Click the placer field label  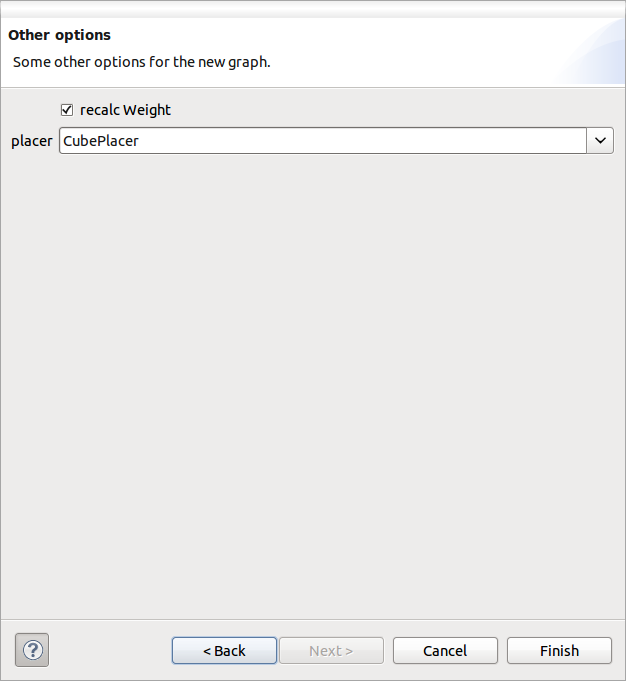click(31, 141)
